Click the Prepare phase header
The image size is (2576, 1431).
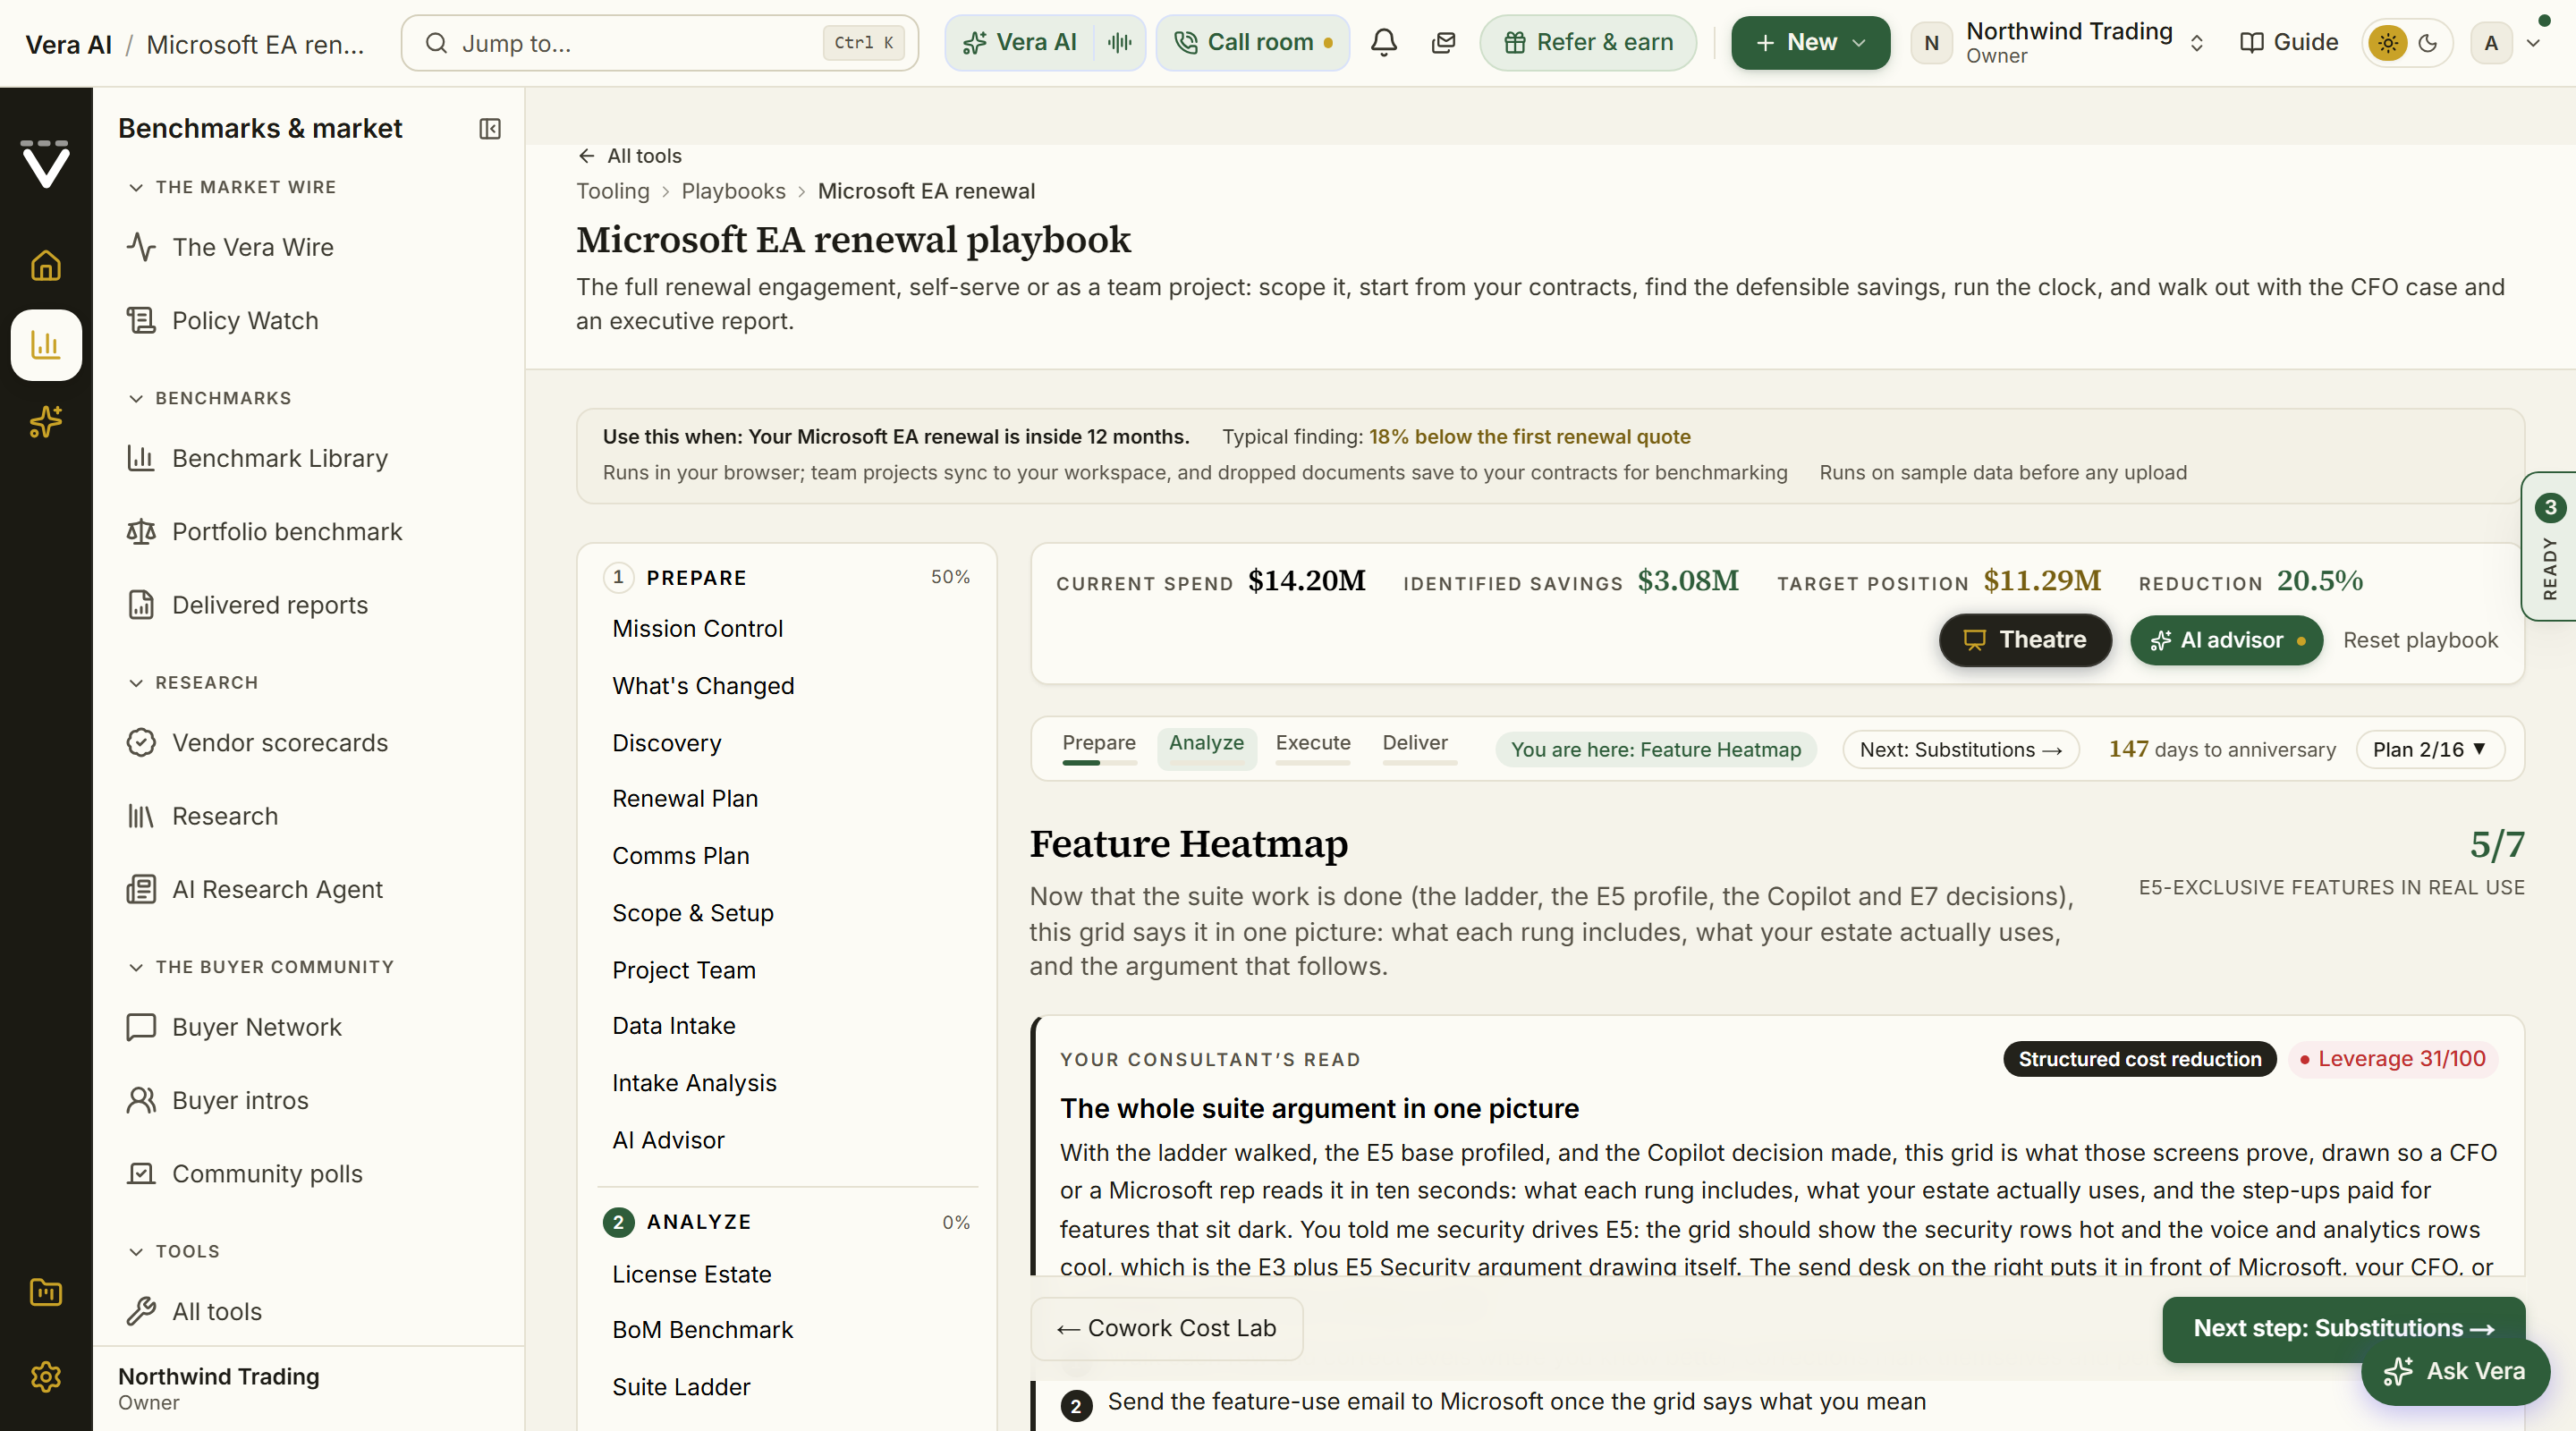[x=787, y=578]
